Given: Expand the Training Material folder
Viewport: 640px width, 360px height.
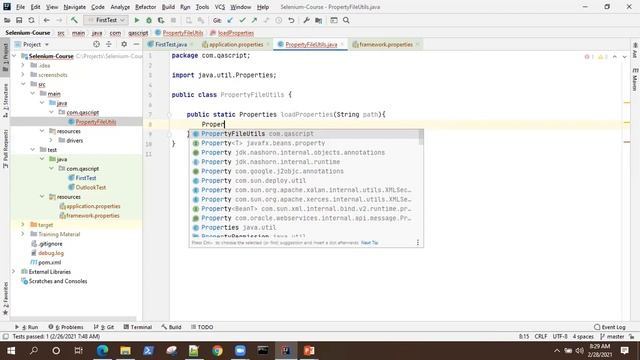Looking at the screenshot, I should (23, 234).
